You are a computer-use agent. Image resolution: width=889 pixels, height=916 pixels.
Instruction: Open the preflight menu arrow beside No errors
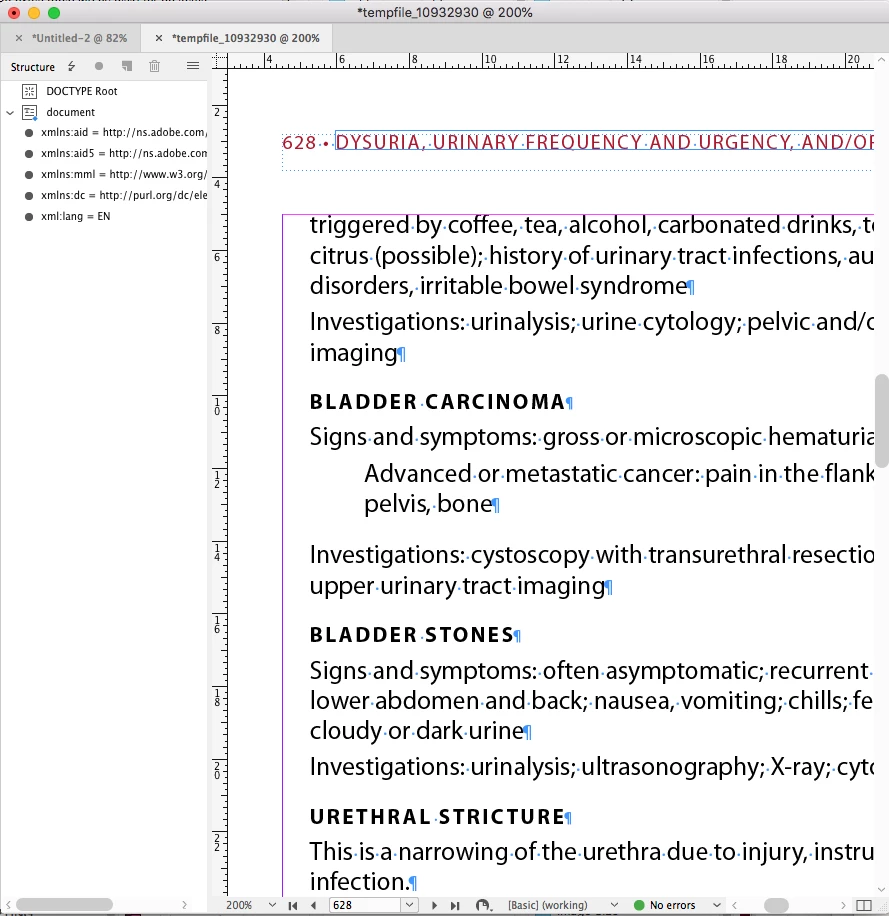tap(717, 905)
